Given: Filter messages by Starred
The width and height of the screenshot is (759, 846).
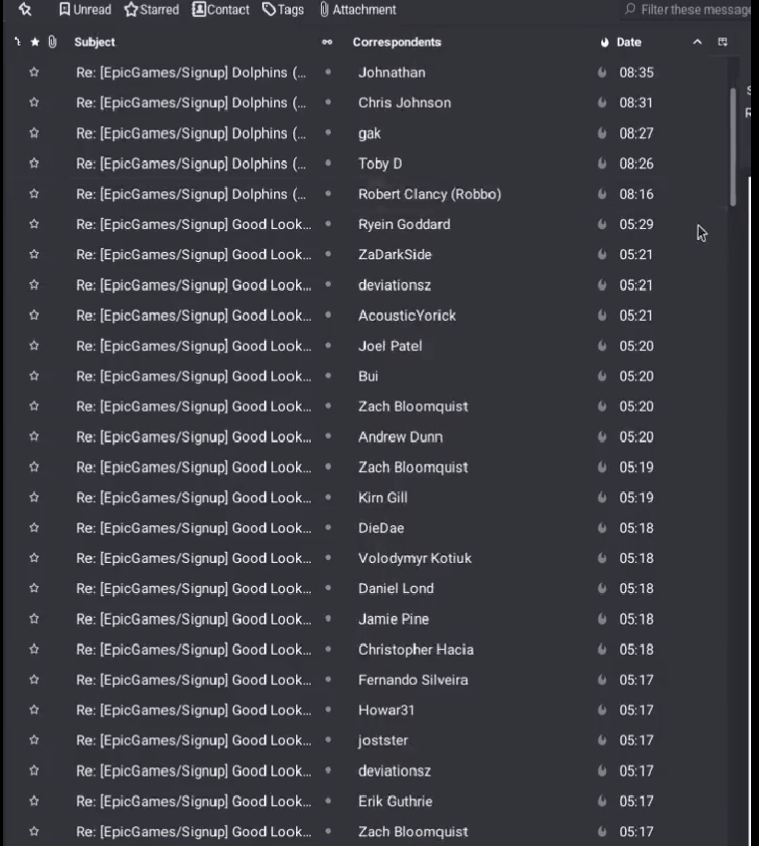Looking at the screenshot, I should pyautogui.click(x=152, y=10).
